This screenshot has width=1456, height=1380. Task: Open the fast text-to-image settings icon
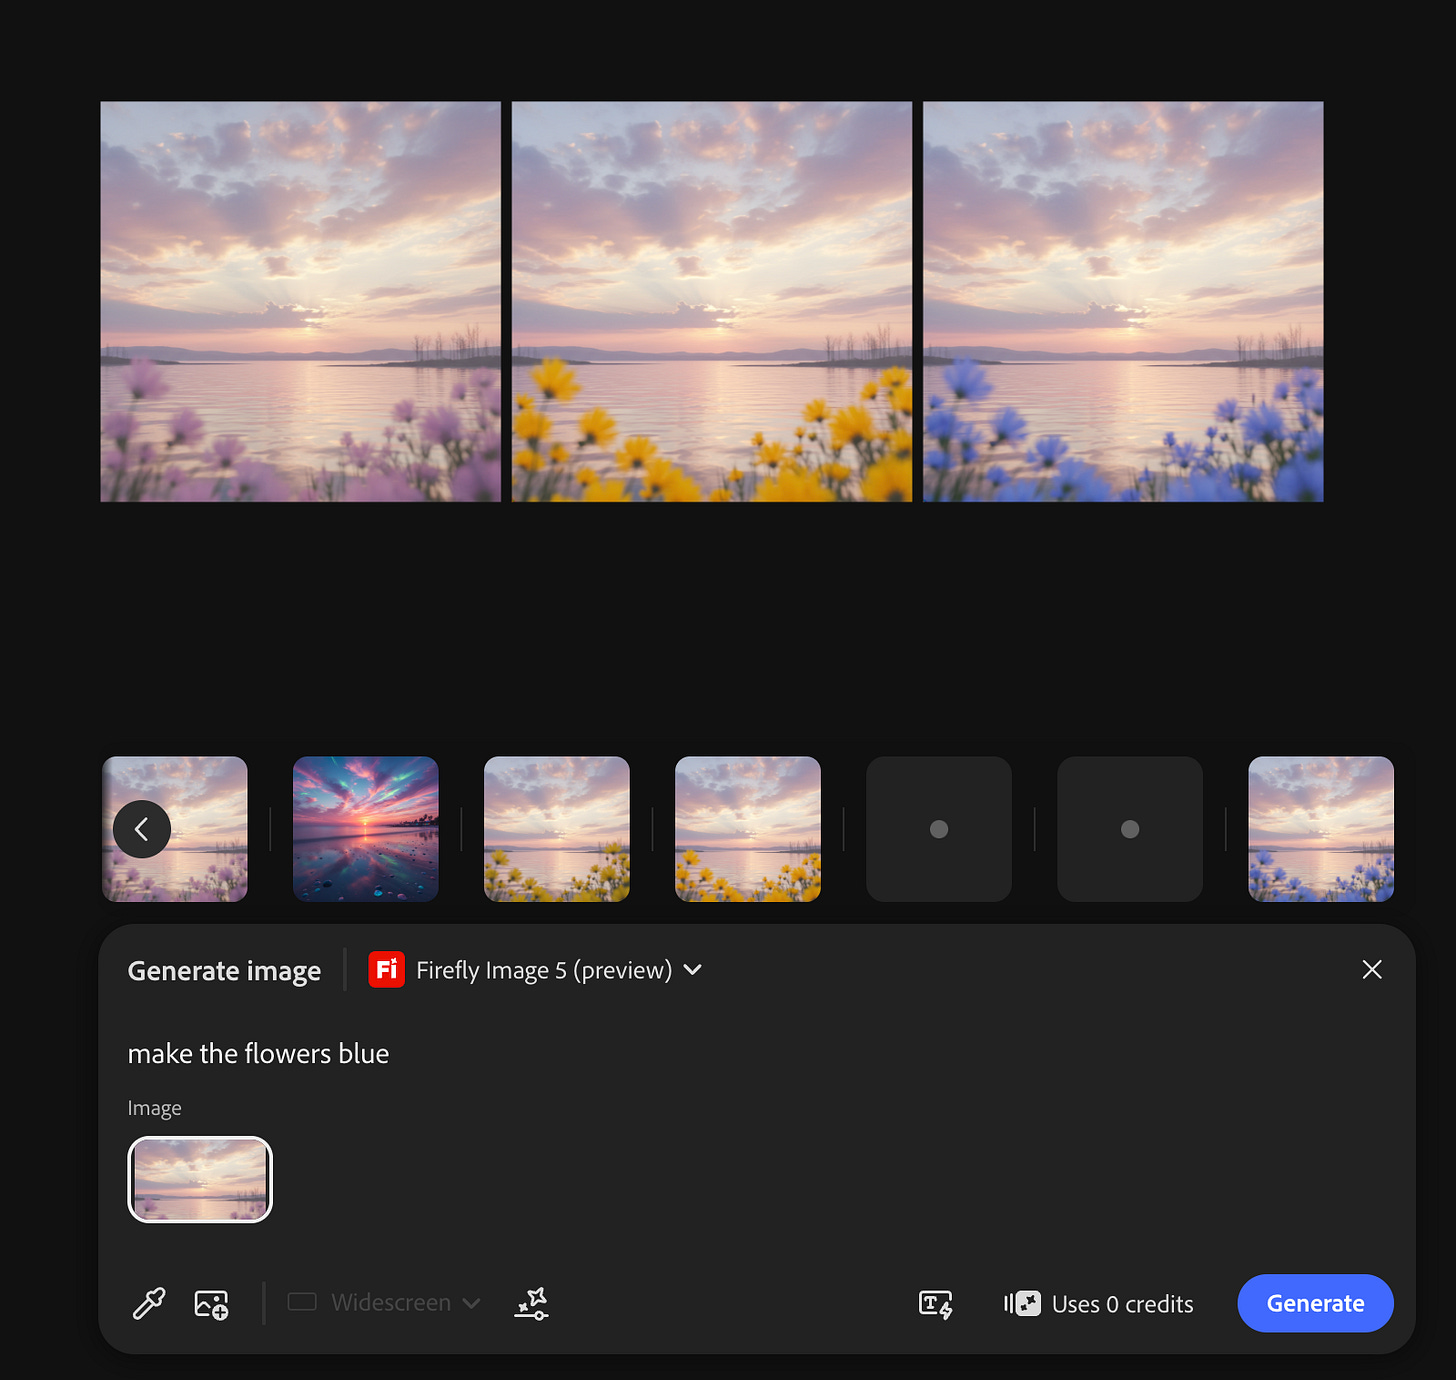(x=934, y=1303)
